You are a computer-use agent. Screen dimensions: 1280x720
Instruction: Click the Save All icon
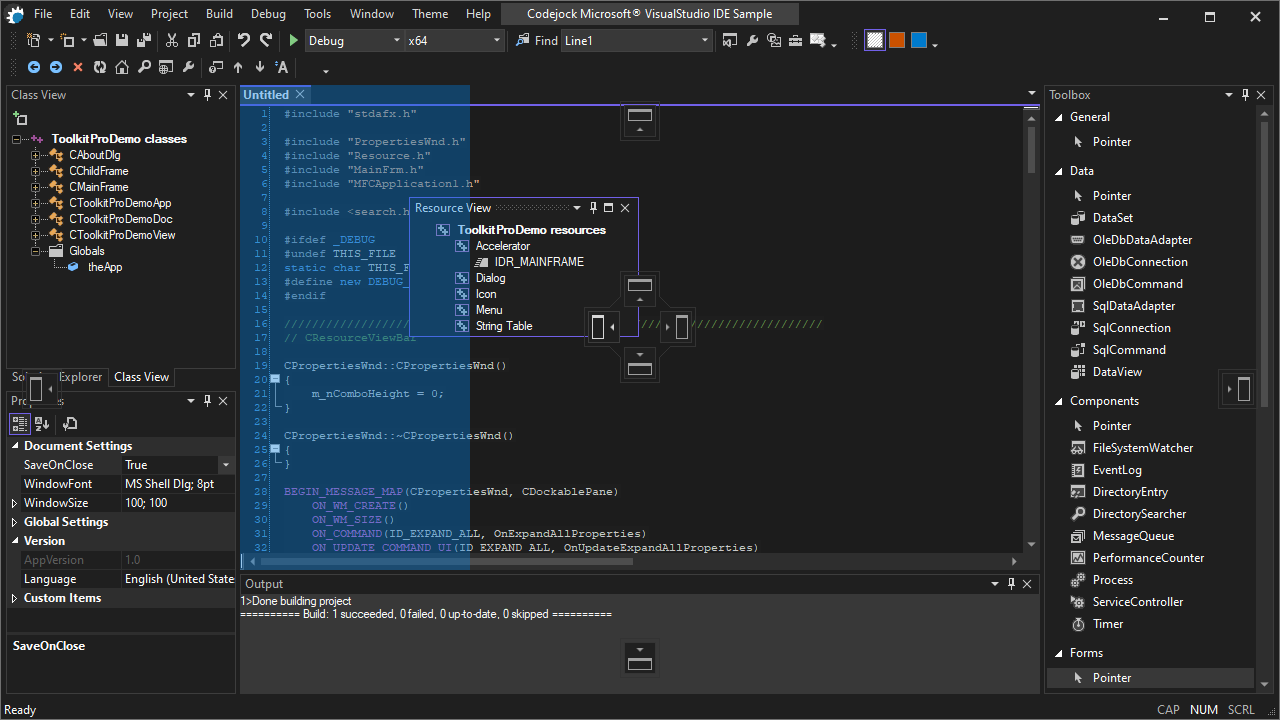(x=144, y=41)
